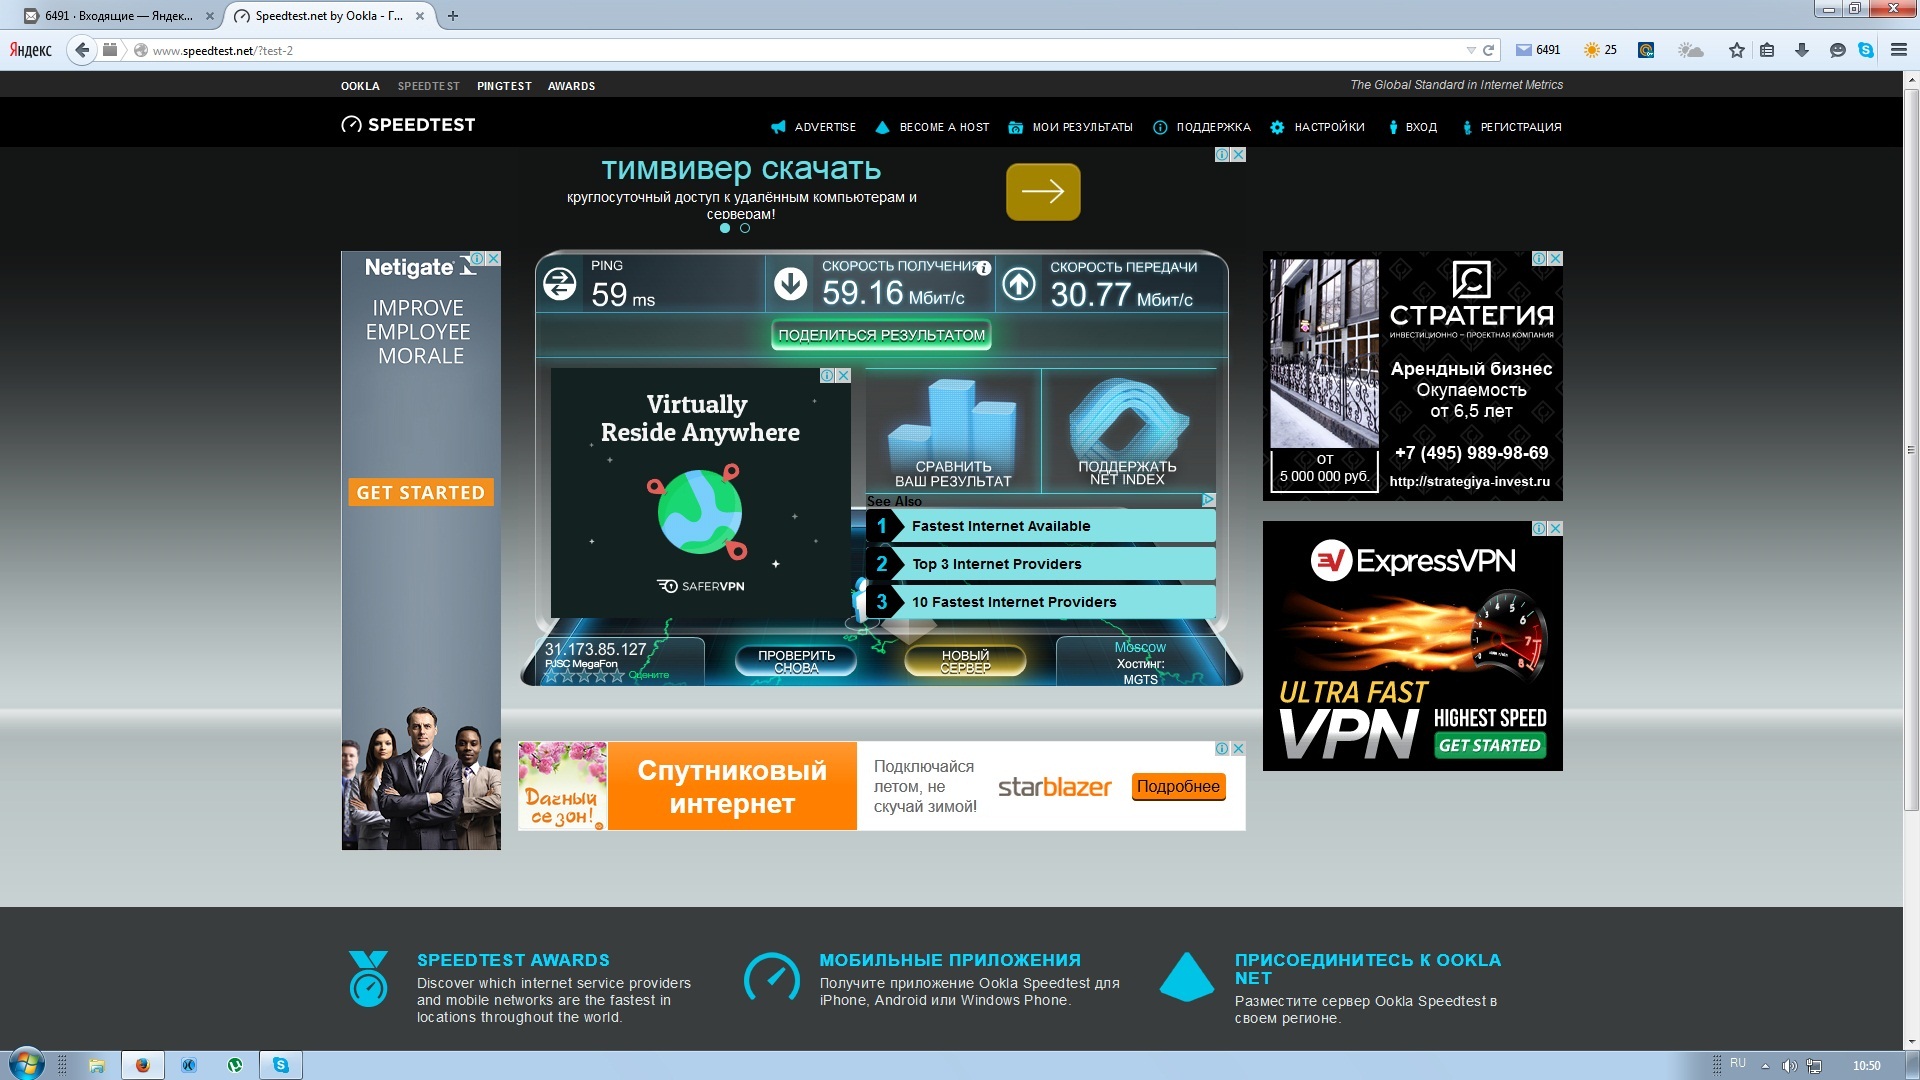This screenshot has width=1920, height=1080.
Task: Open Windows Start menu
Action: (x=27, y=1064)
